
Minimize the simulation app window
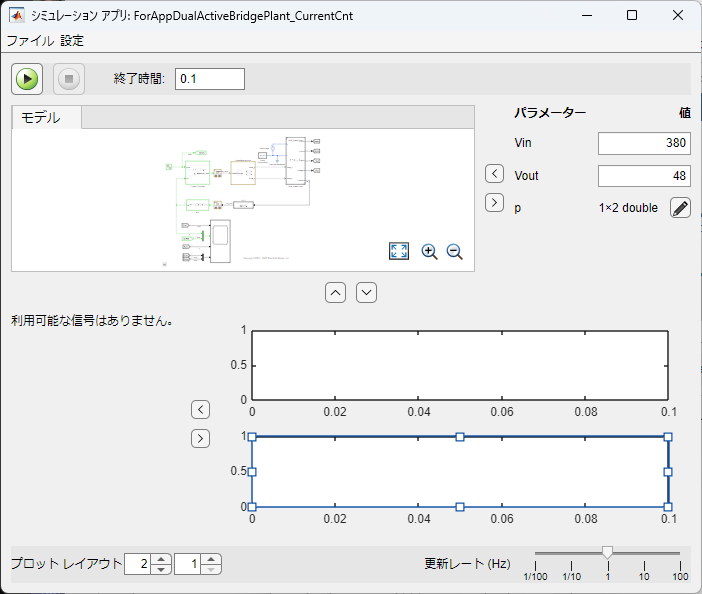click(587, 15)
